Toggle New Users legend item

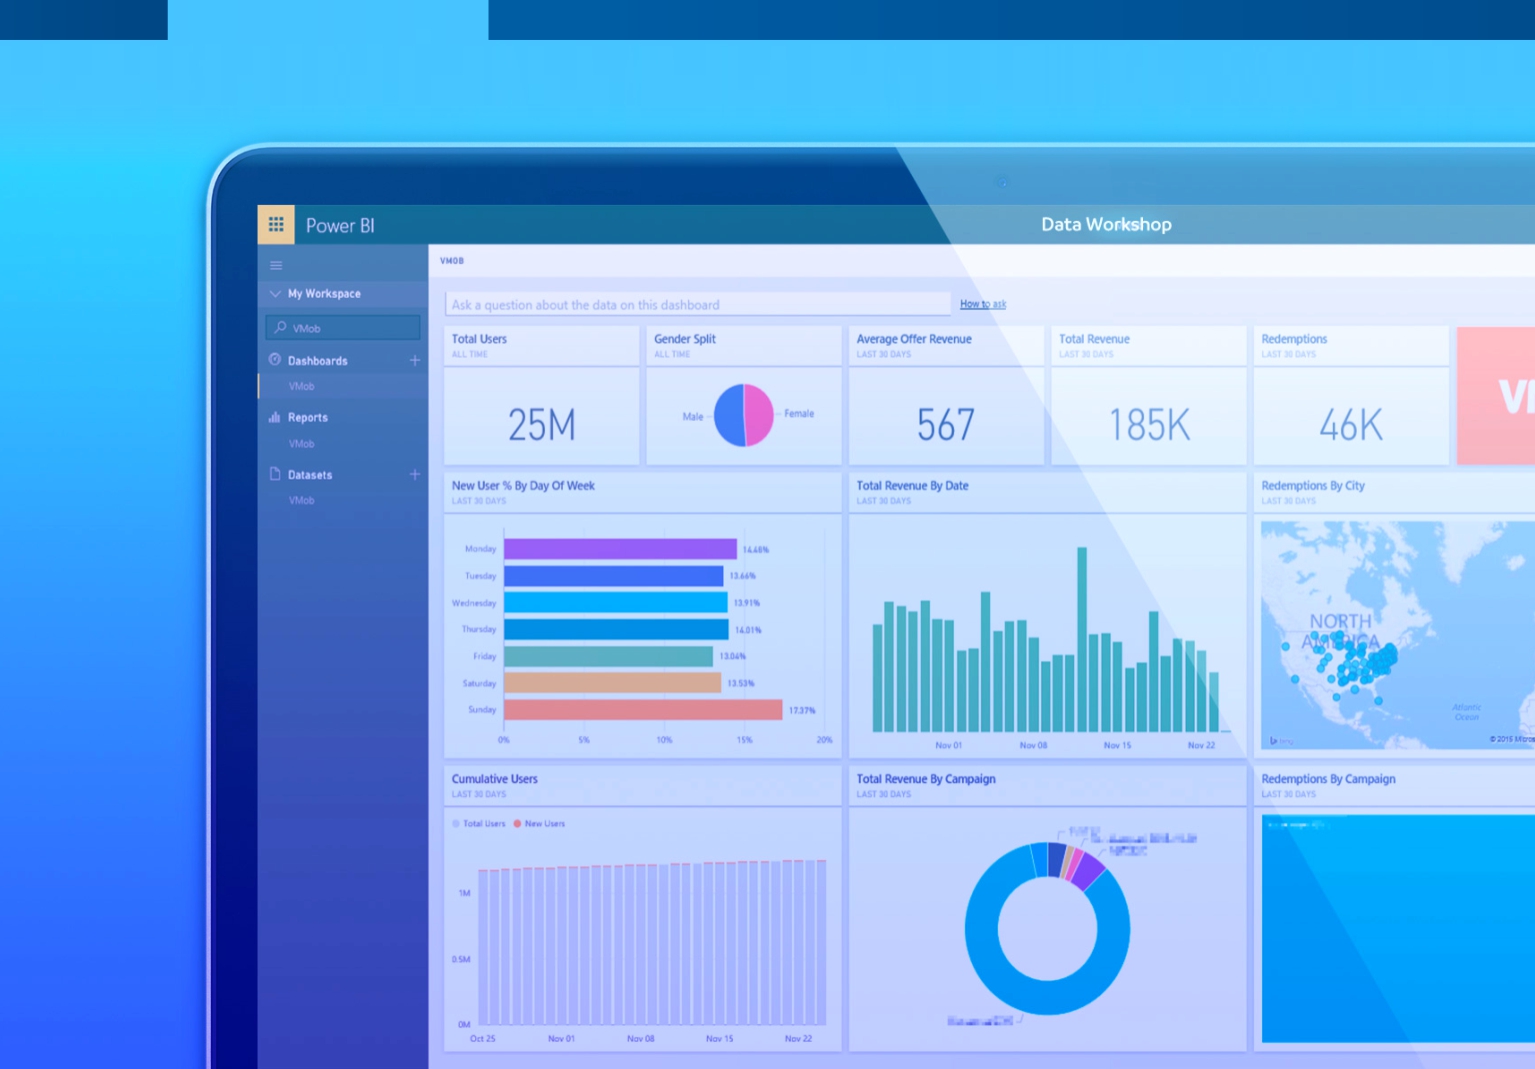[539, 824]
